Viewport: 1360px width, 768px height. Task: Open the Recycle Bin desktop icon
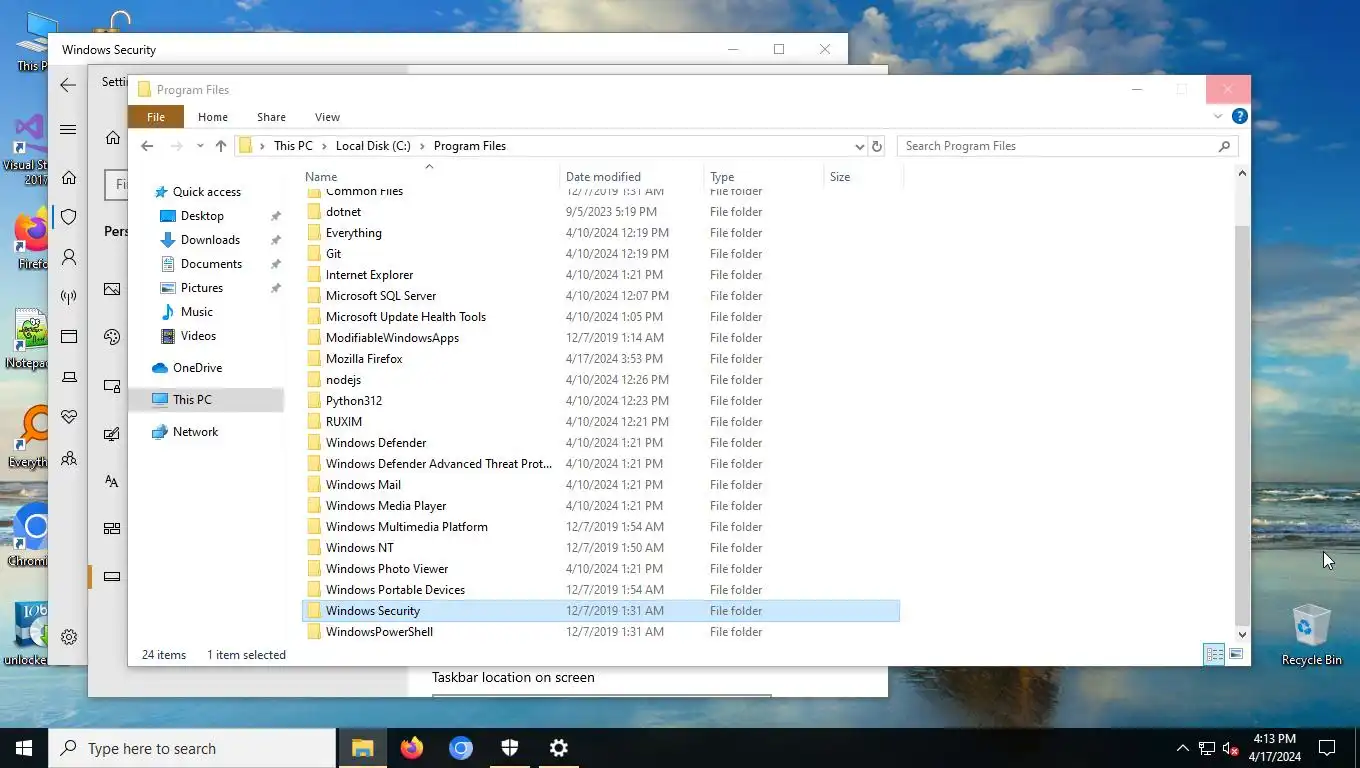[1311, 635]
